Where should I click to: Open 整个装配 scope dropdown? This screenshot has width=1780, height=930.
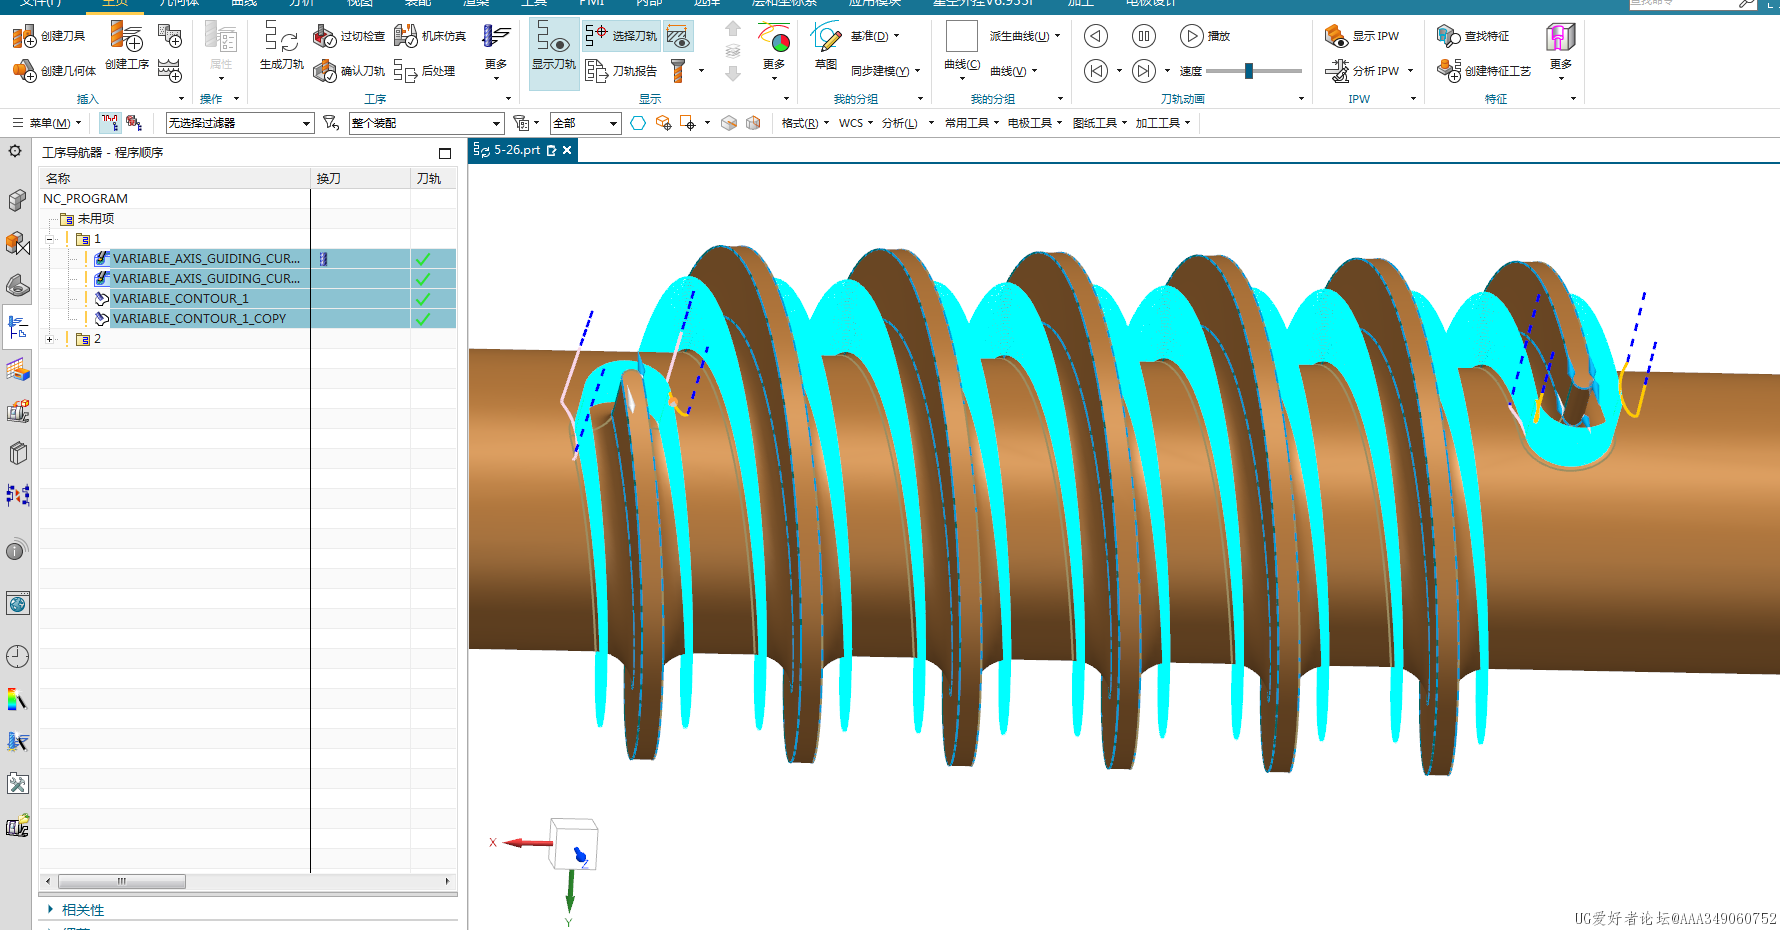(426, 123)
